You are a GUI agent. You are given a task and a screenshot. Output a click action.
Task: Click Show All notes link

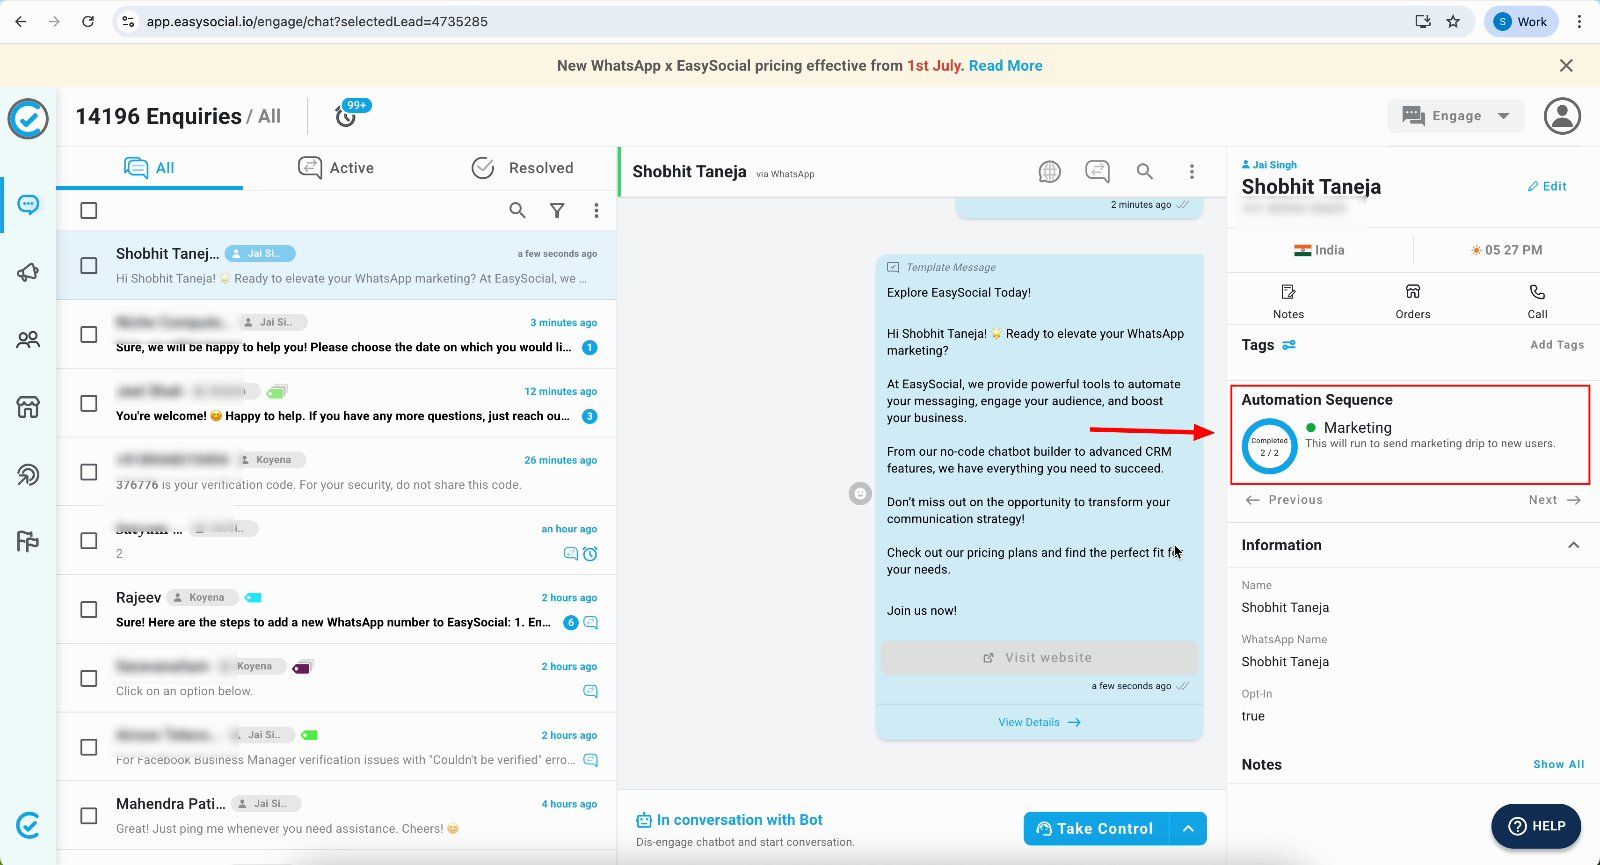coord(1558,764)
